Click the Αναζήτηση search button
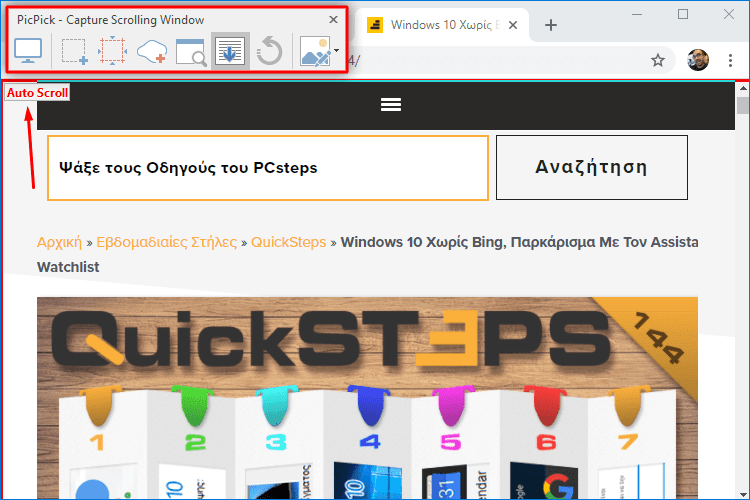750x500 pixels. tap(592, 167)
